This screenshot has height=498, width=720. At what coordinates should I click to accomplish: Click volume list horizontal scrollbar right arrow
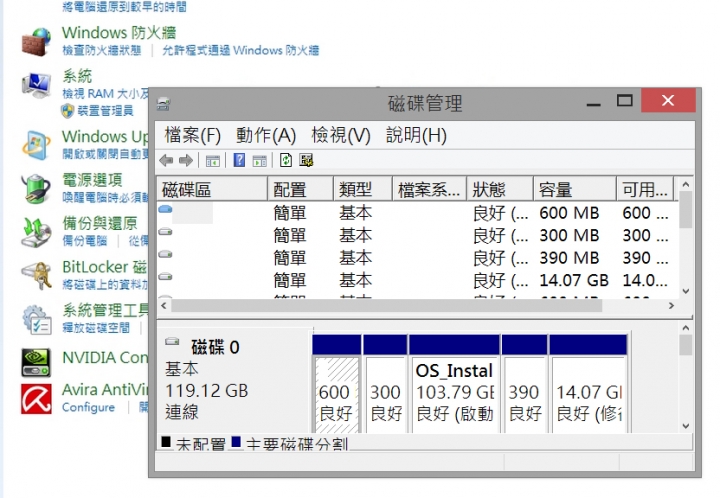point(671,305)
